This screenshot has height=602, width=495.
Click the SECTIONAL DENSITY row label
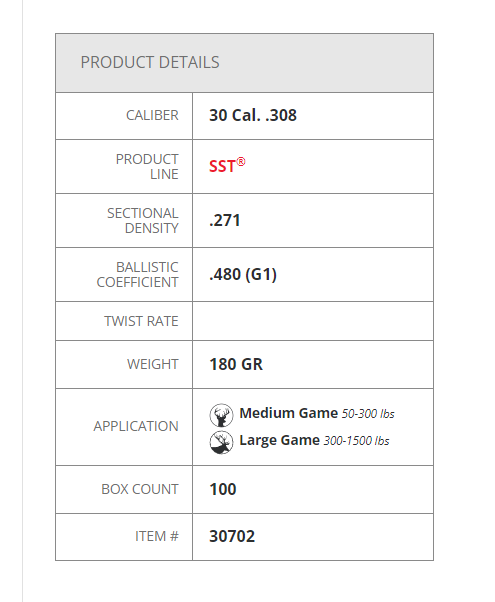coord(143,221)
